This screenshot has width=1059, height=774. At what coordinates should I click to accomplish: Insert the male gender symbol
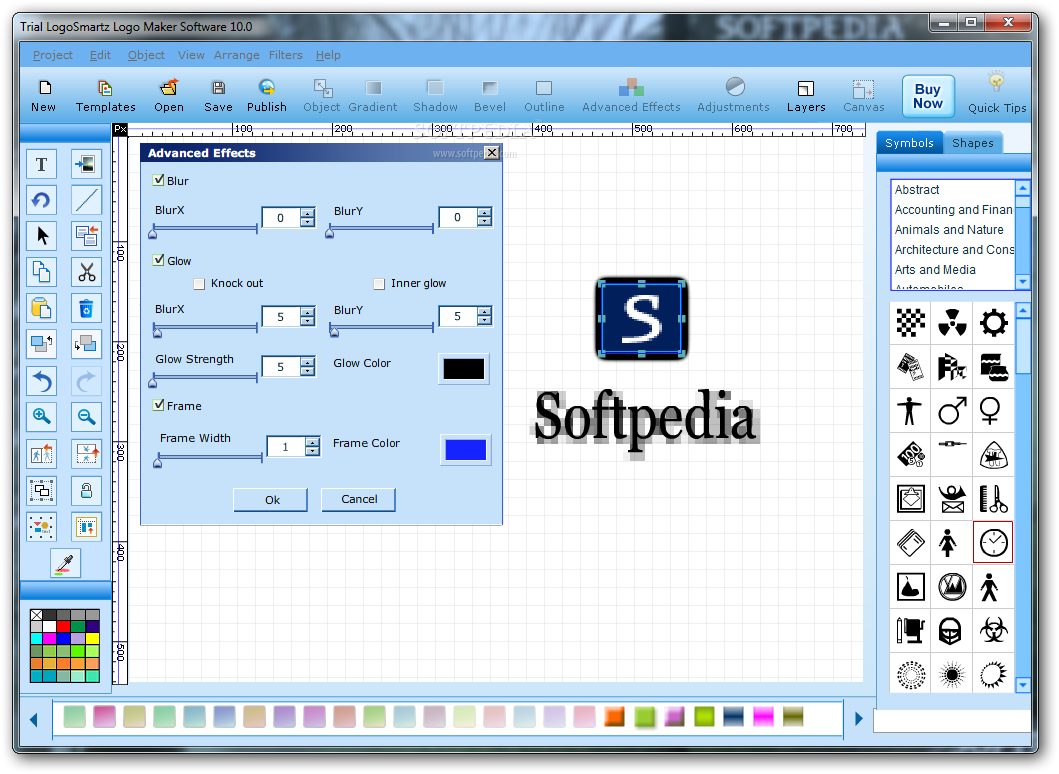(952, 410)
